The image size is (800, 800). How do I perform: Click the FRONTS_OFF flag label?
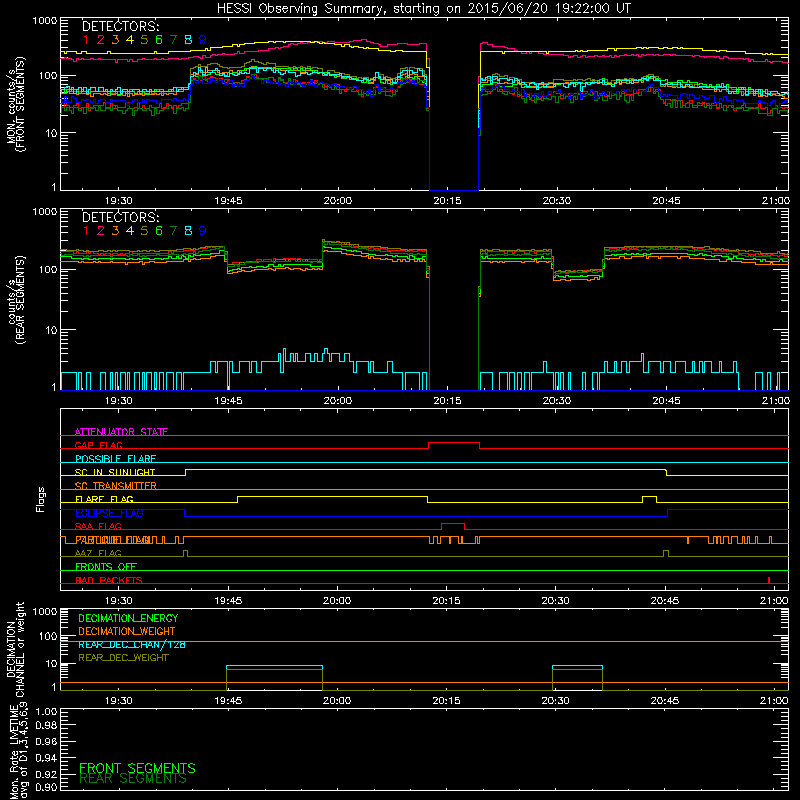click(106, 567)
